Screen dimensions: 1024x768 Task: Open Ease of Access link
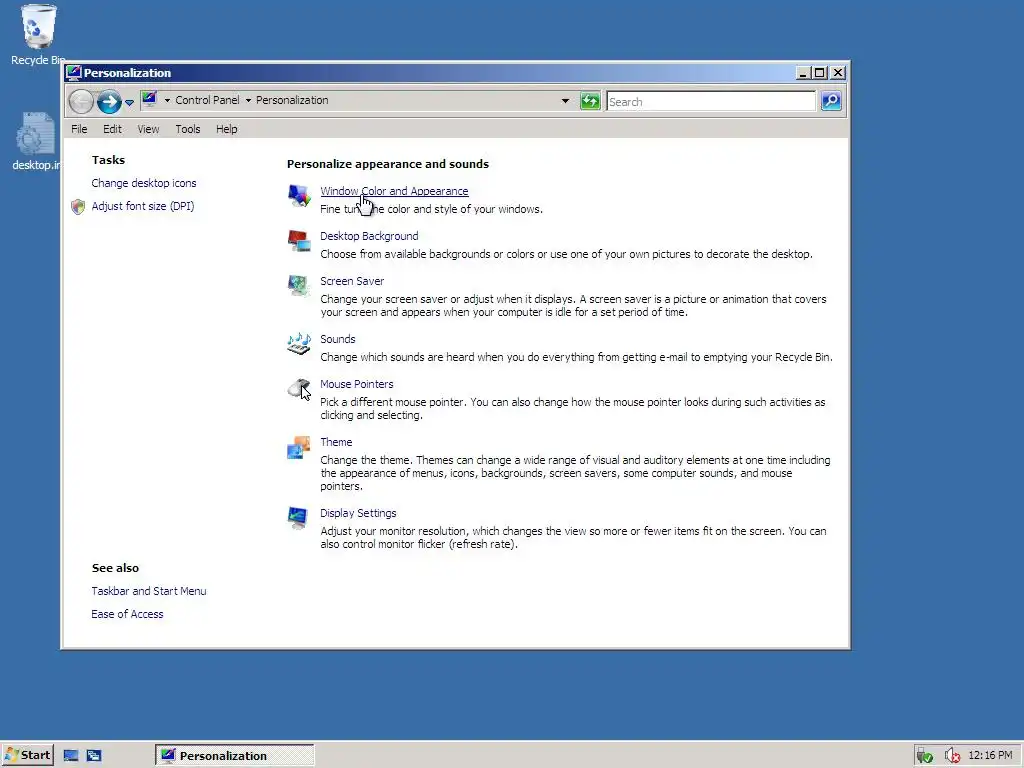click(x=127, y=615)
